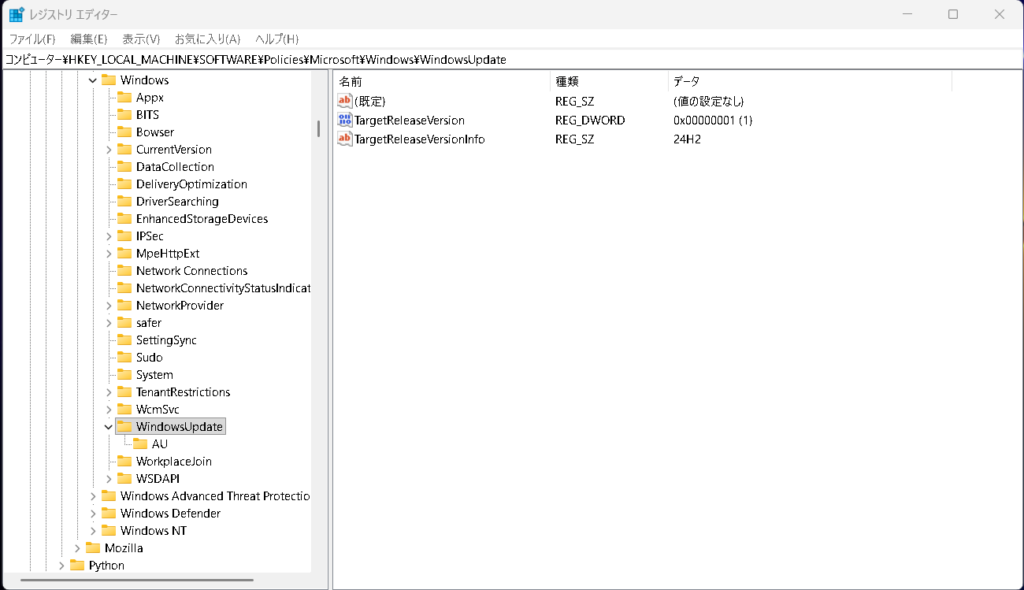Click the TargetReleaseVersionInfo string value icon
The image size is (1024, 590).
(345, 139)
